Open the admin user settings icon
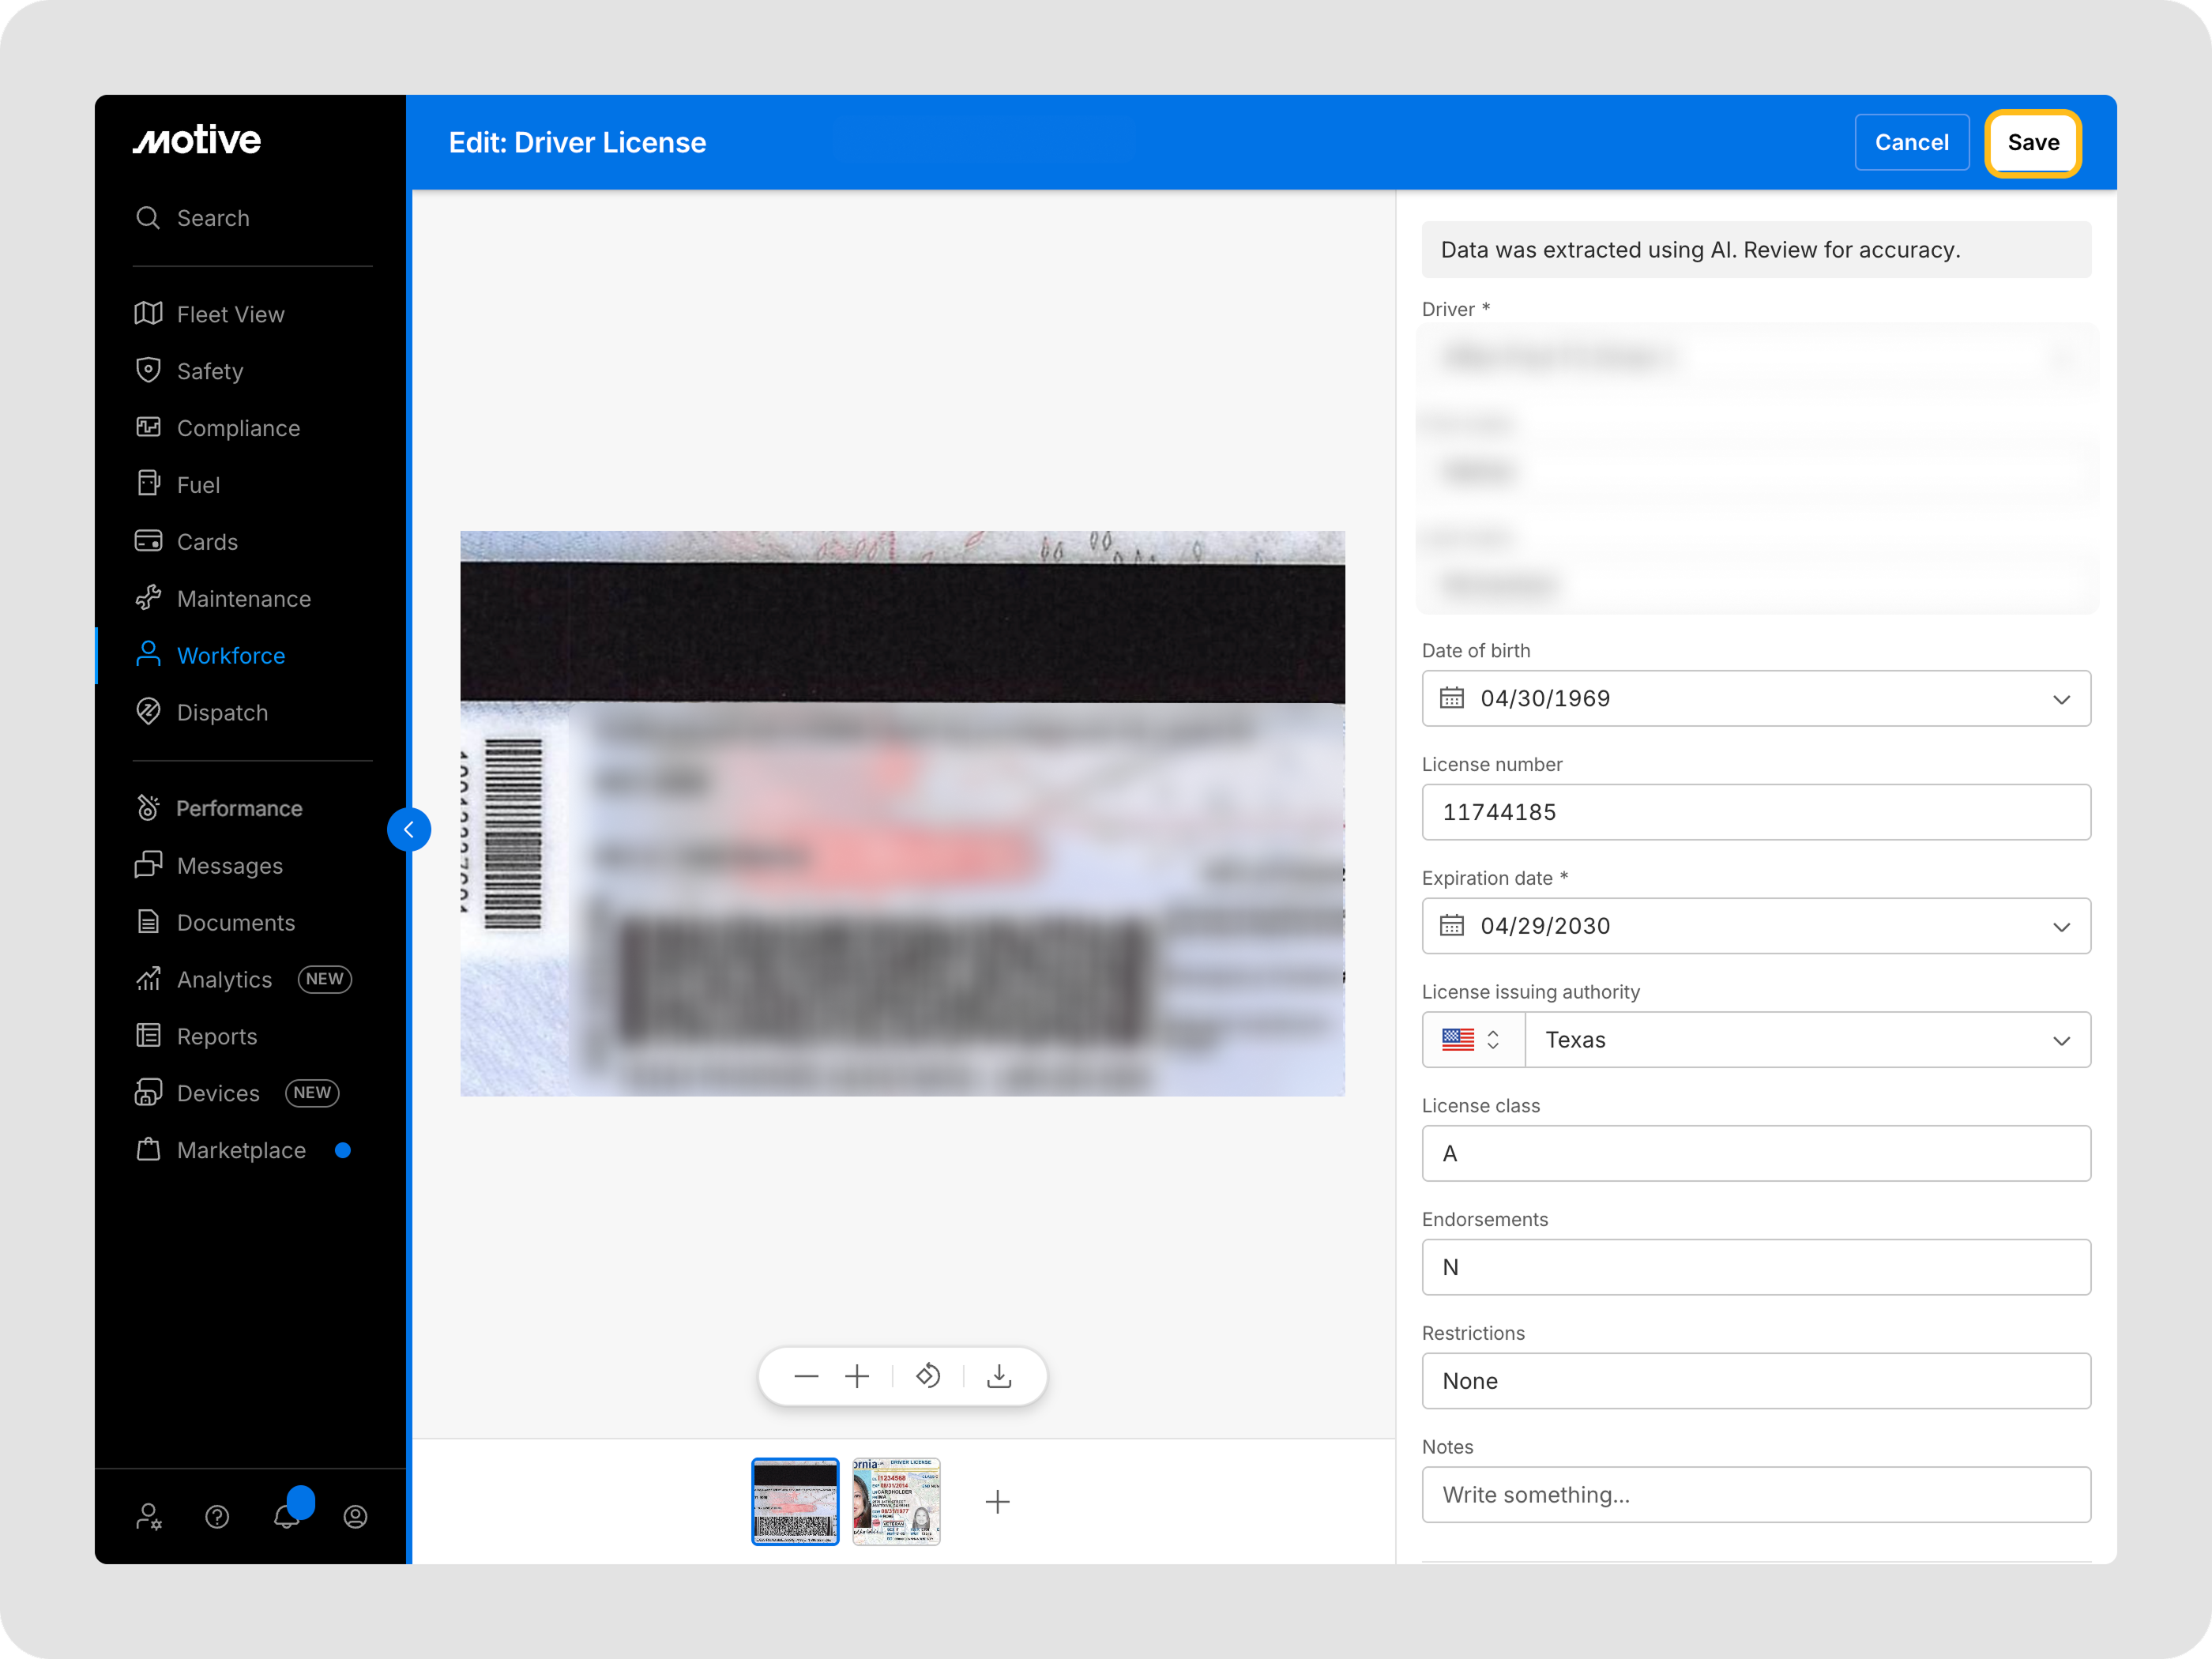 [x=149, y=1517]
